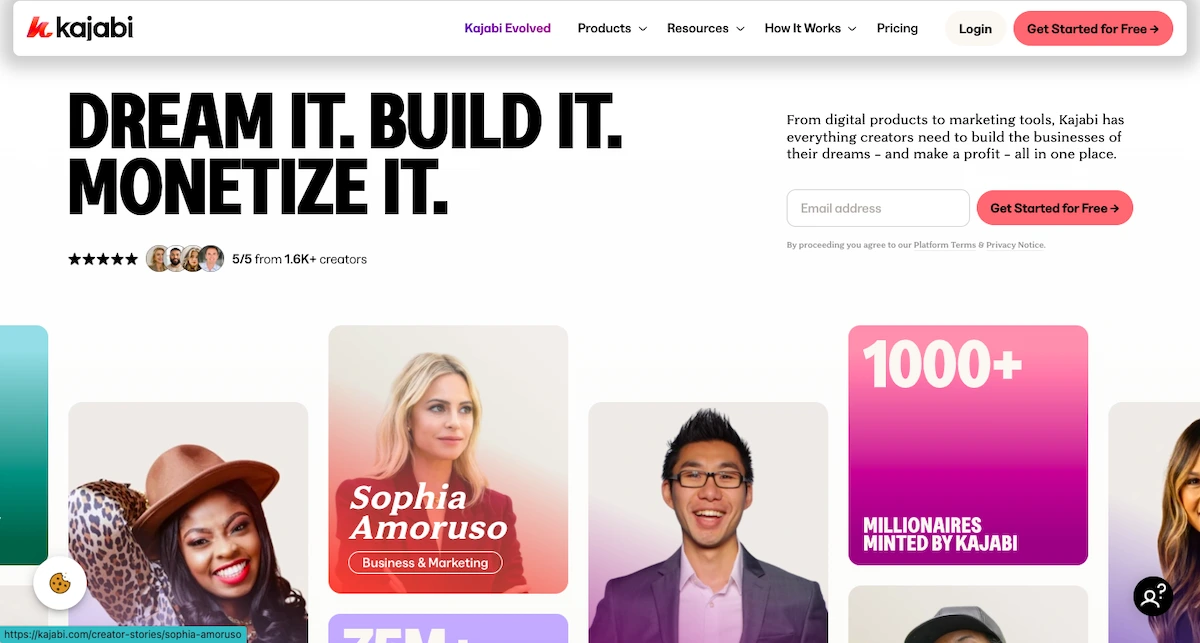Open the Kajabi Evolved menu item
The height and width of the screenshot is (643, 1200).
[507, 28]
